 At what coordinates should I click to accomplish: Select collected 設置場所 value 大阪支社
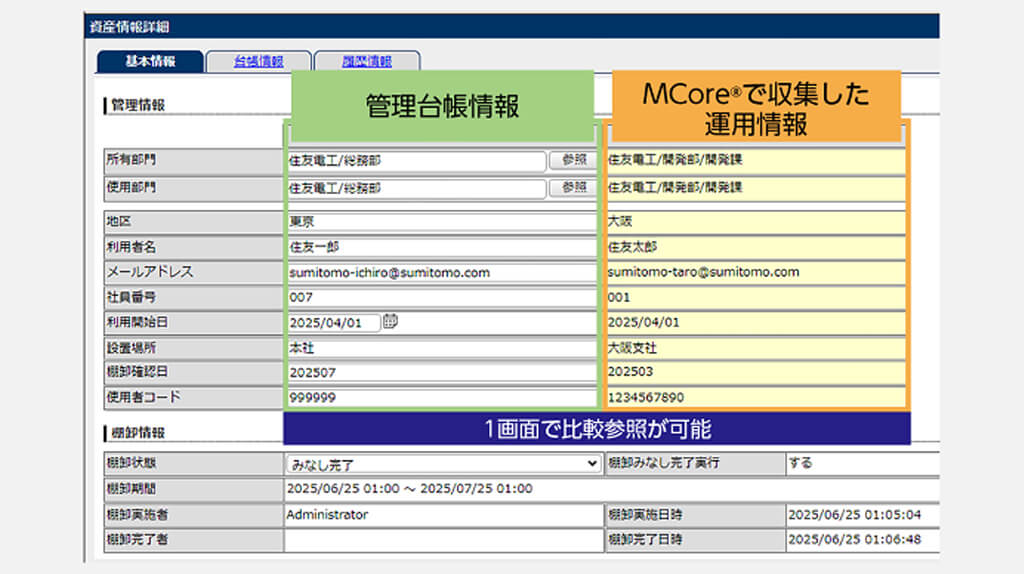click(x=632, y=348)
